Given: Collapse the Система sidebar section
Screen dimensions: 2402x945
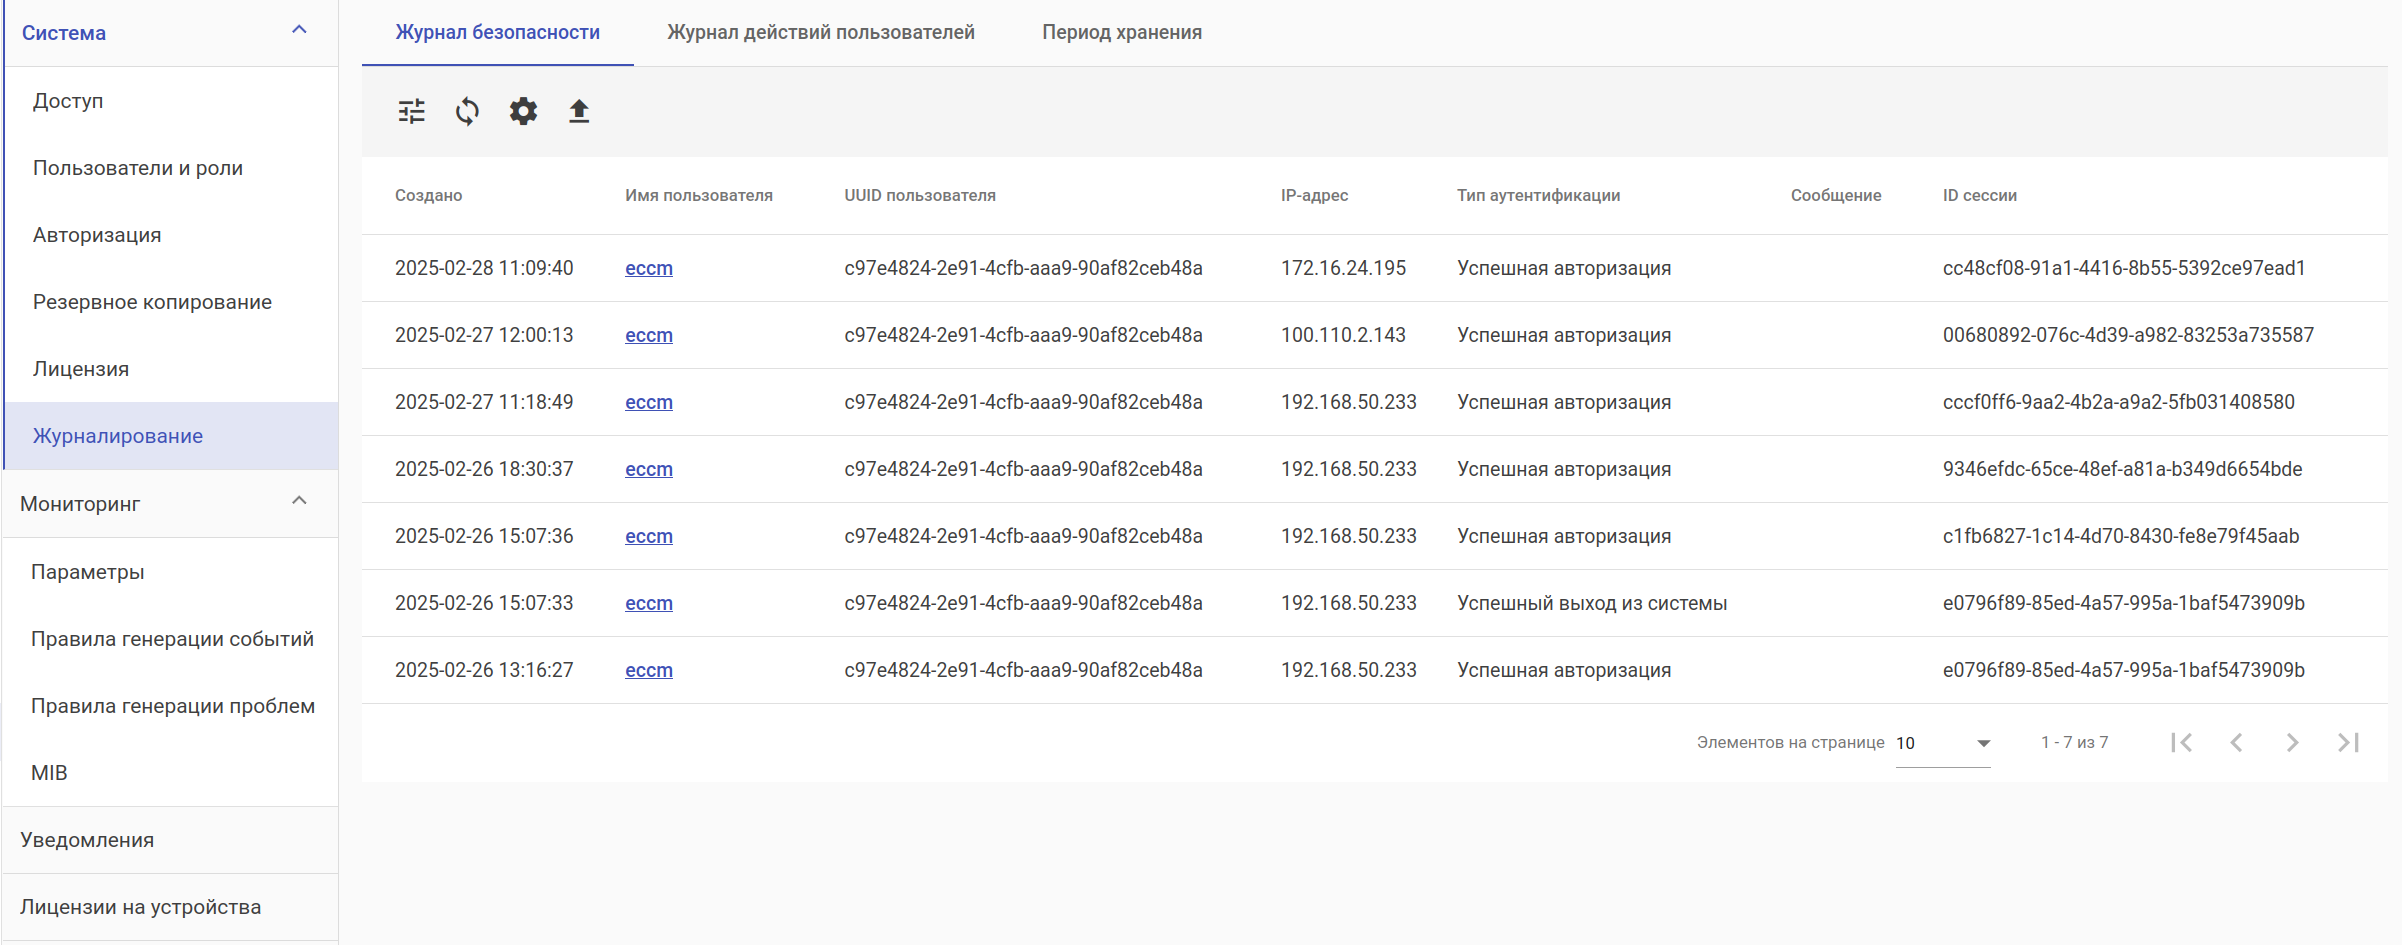Looking at the screenshot, I should [x=299, y=31].
